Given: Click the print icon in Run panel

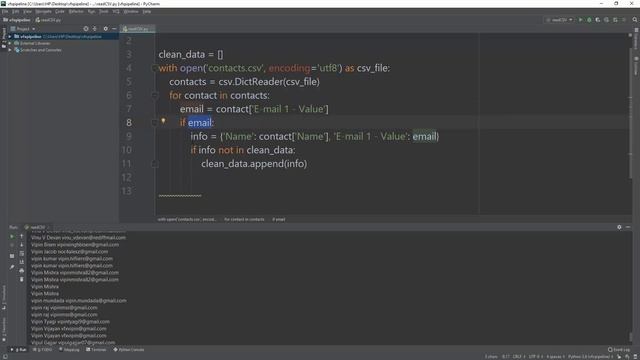Looking at the screenshot, I should [22, 271].
